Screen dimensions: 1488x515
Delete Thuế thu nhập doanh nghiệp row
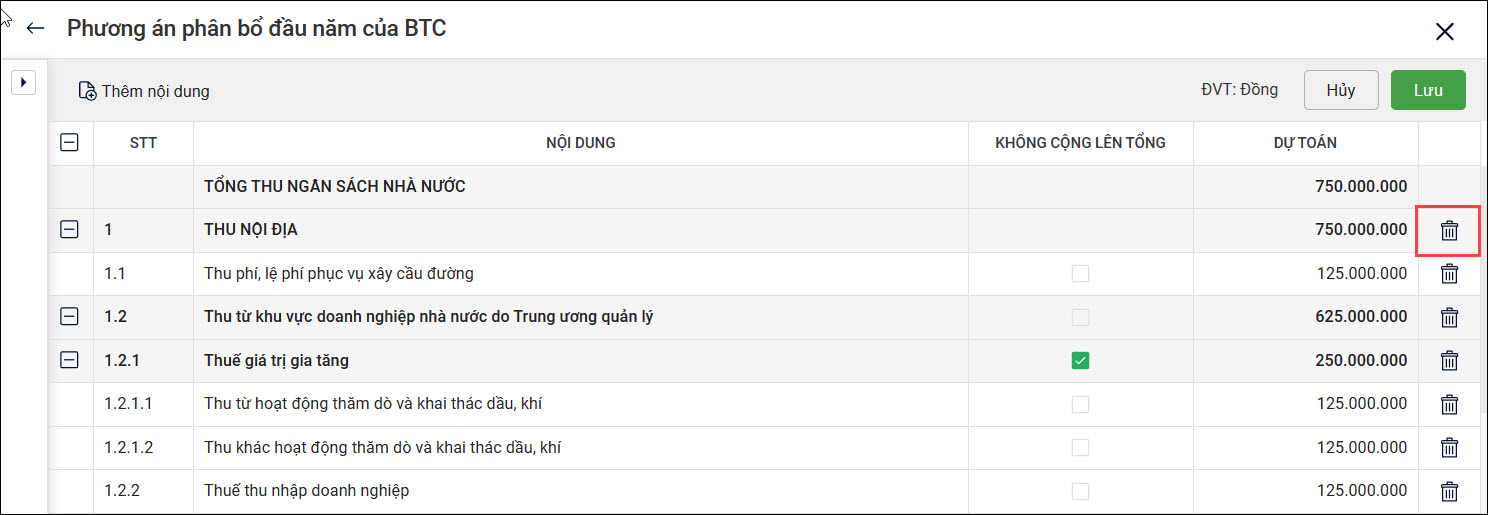[1449, 491]
